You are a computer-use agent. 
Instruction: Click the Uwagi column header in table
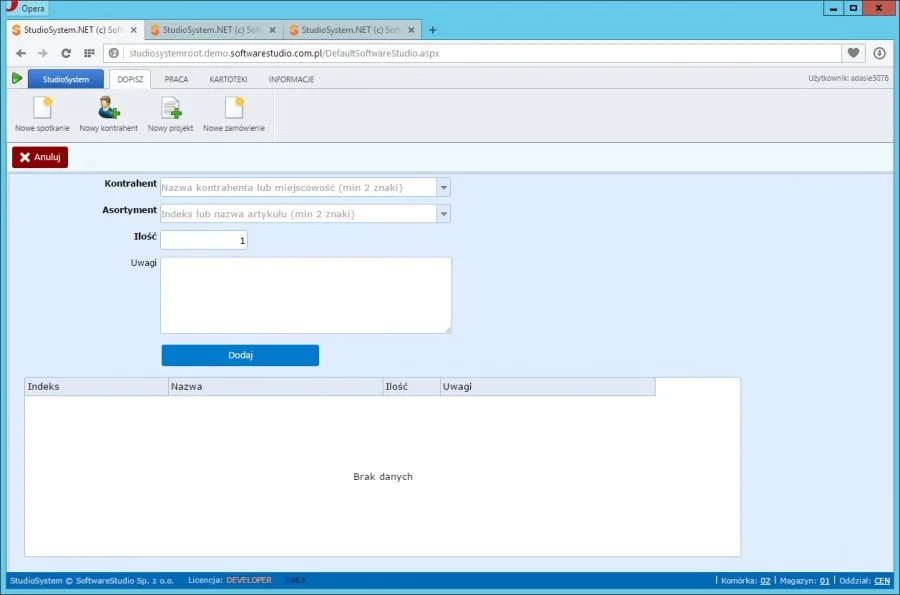[x=548, y=387]
